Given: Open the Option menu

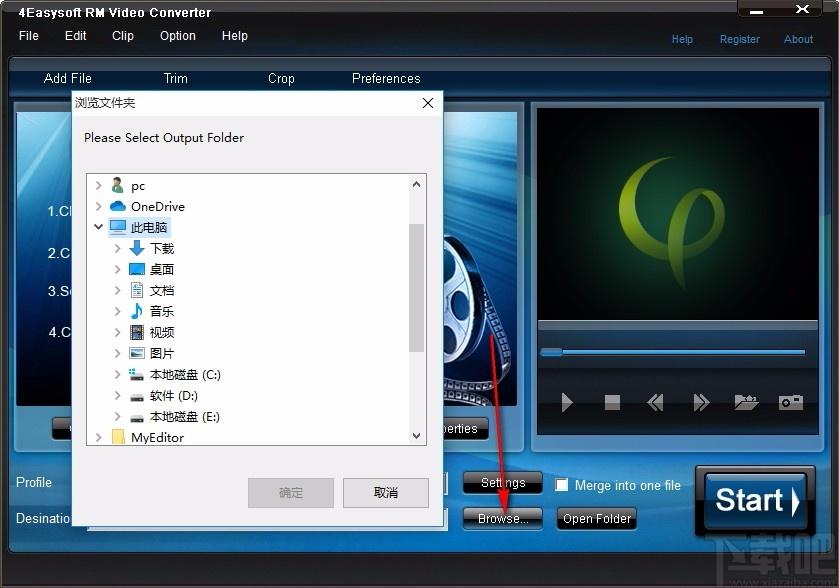Looking at the screenshot, I should 178,36.
